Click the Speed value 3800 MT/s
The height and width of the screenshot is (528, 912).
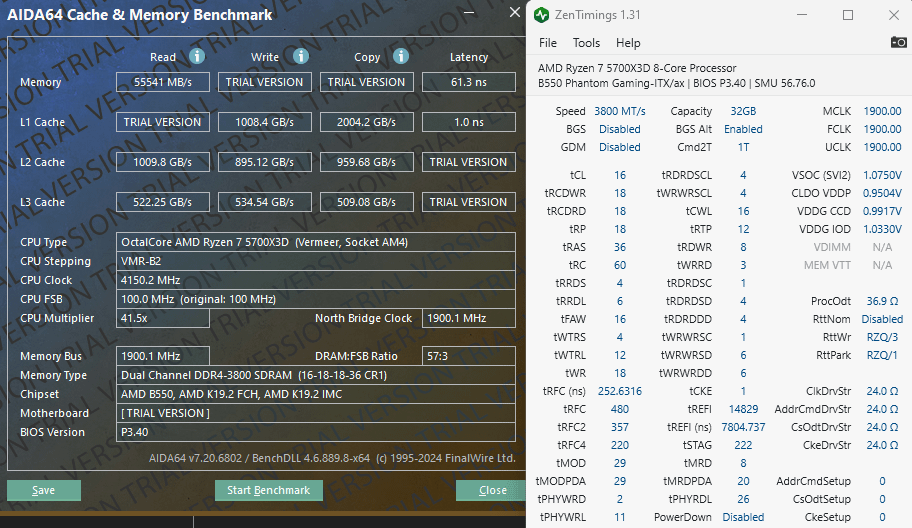click(619, 111)
